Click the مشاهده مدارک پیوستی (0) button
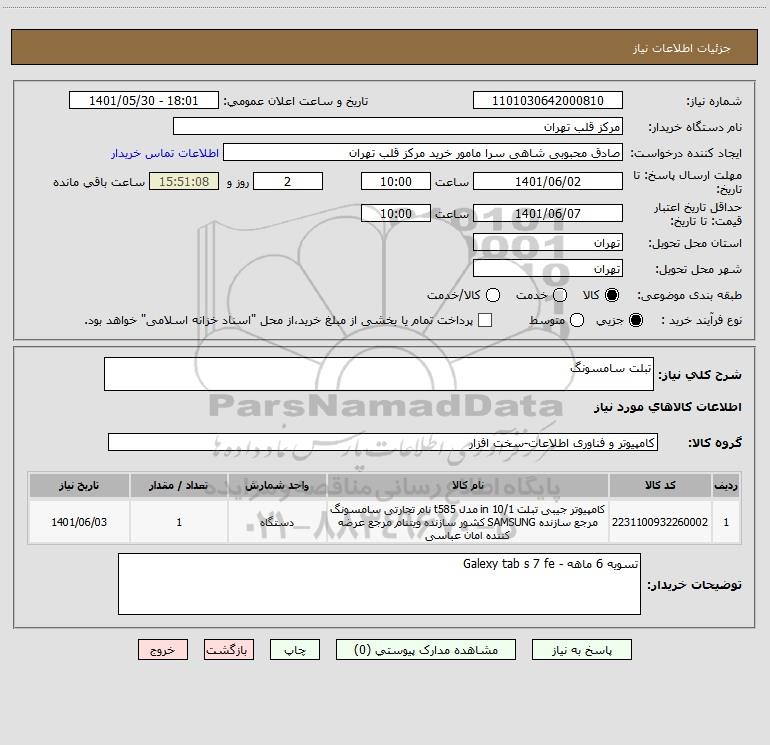Image resolution: width=770 pixels, height=745 pixels. (x=426, y=650)
